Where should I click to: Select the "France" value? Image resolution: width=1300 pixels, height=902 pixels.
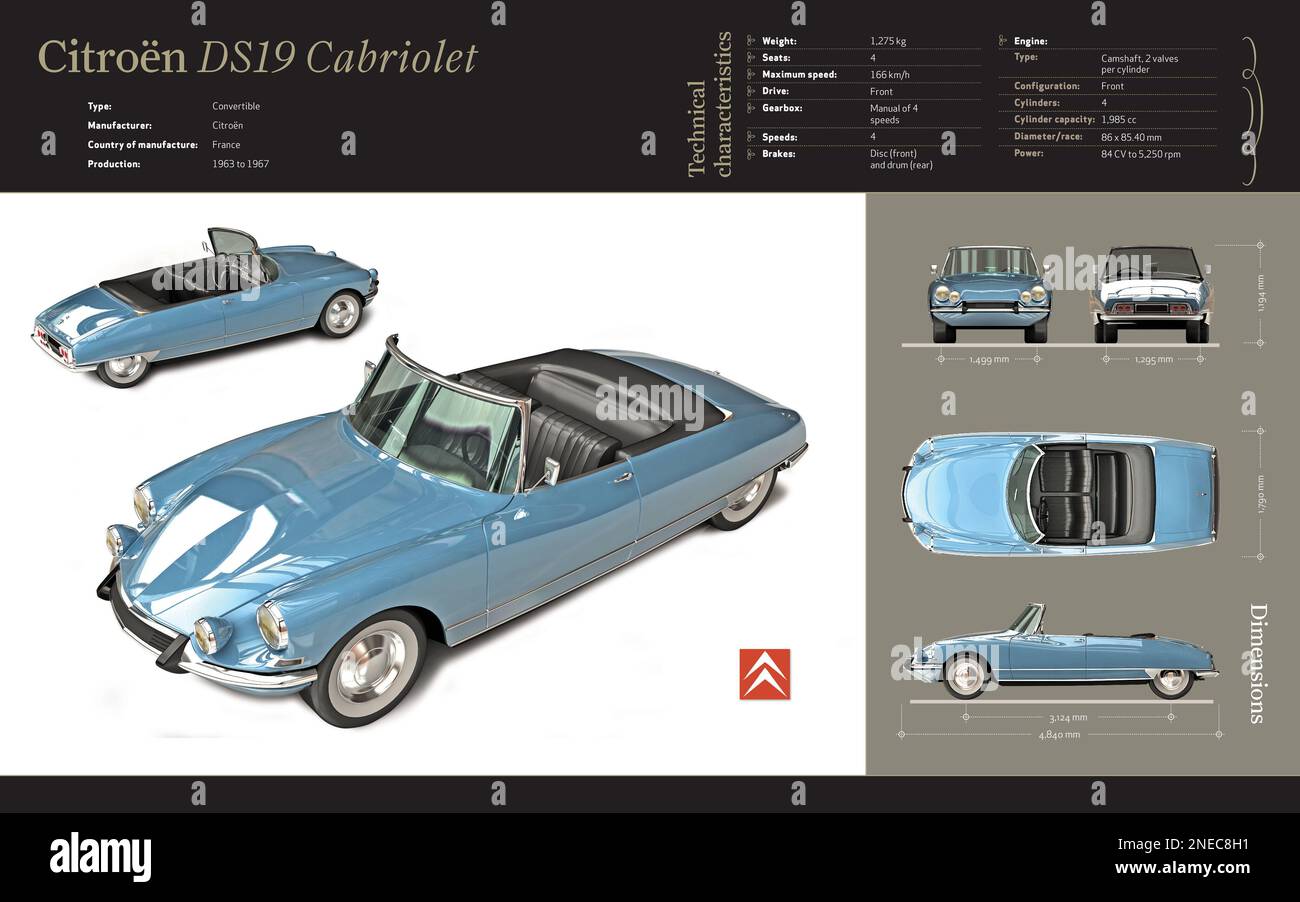point(227,144)
